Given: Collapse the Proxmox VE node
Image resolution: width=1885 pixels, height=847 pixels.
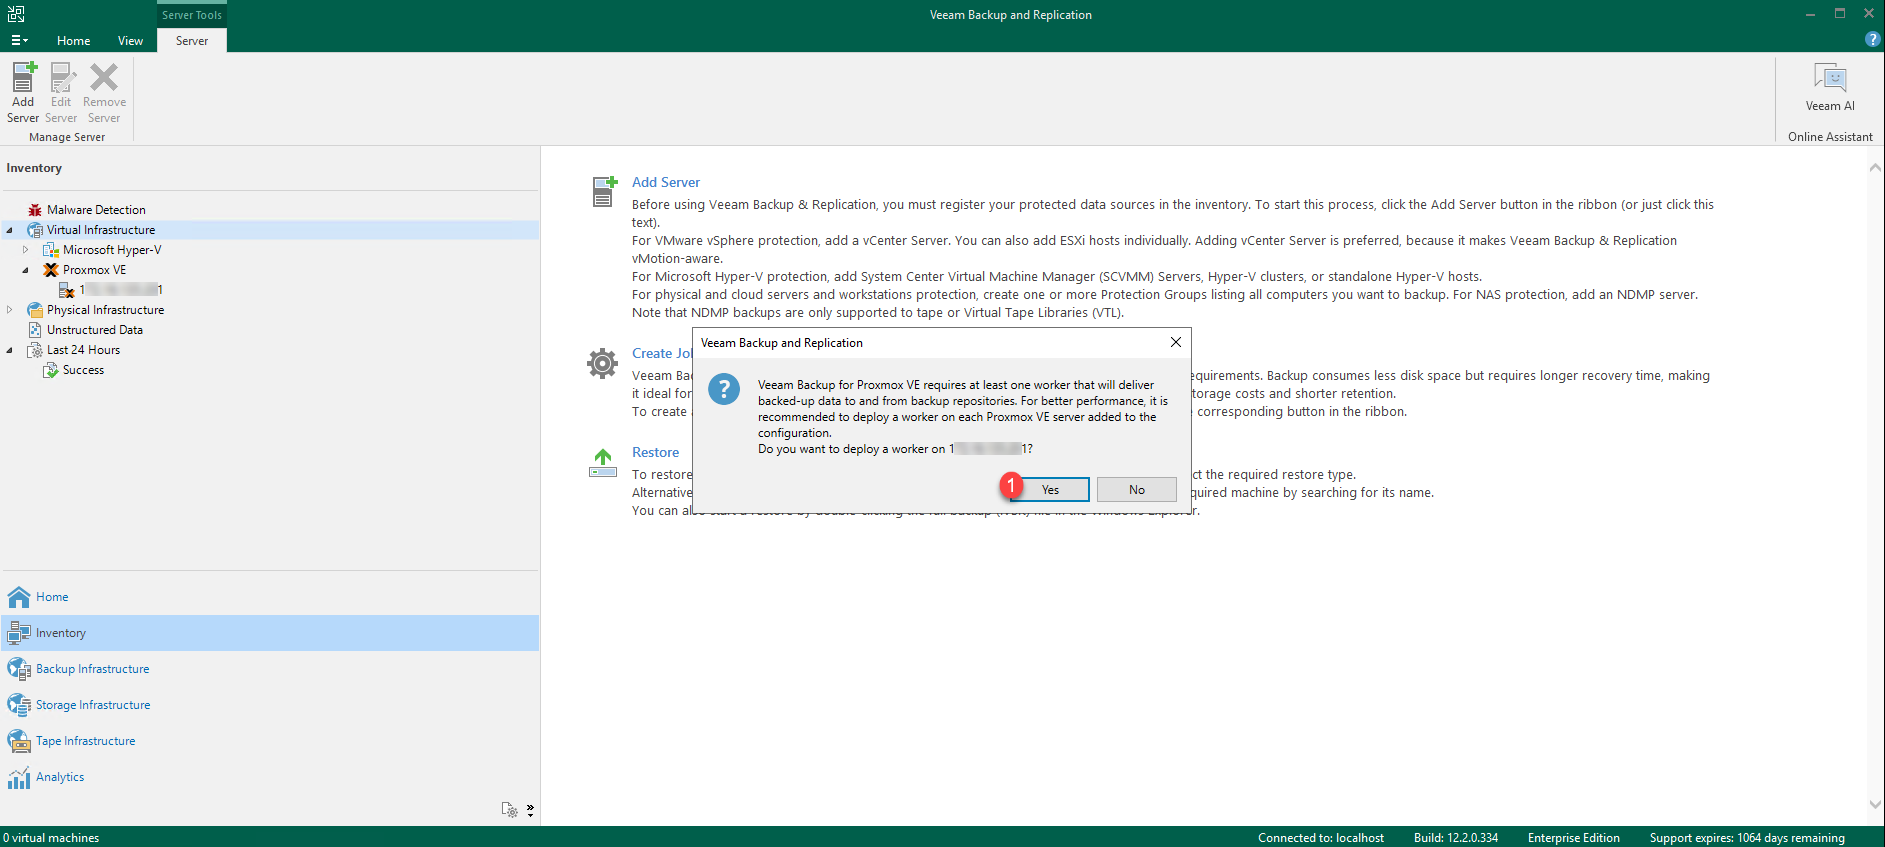Looking at the screenshot, I should point(26,270).
